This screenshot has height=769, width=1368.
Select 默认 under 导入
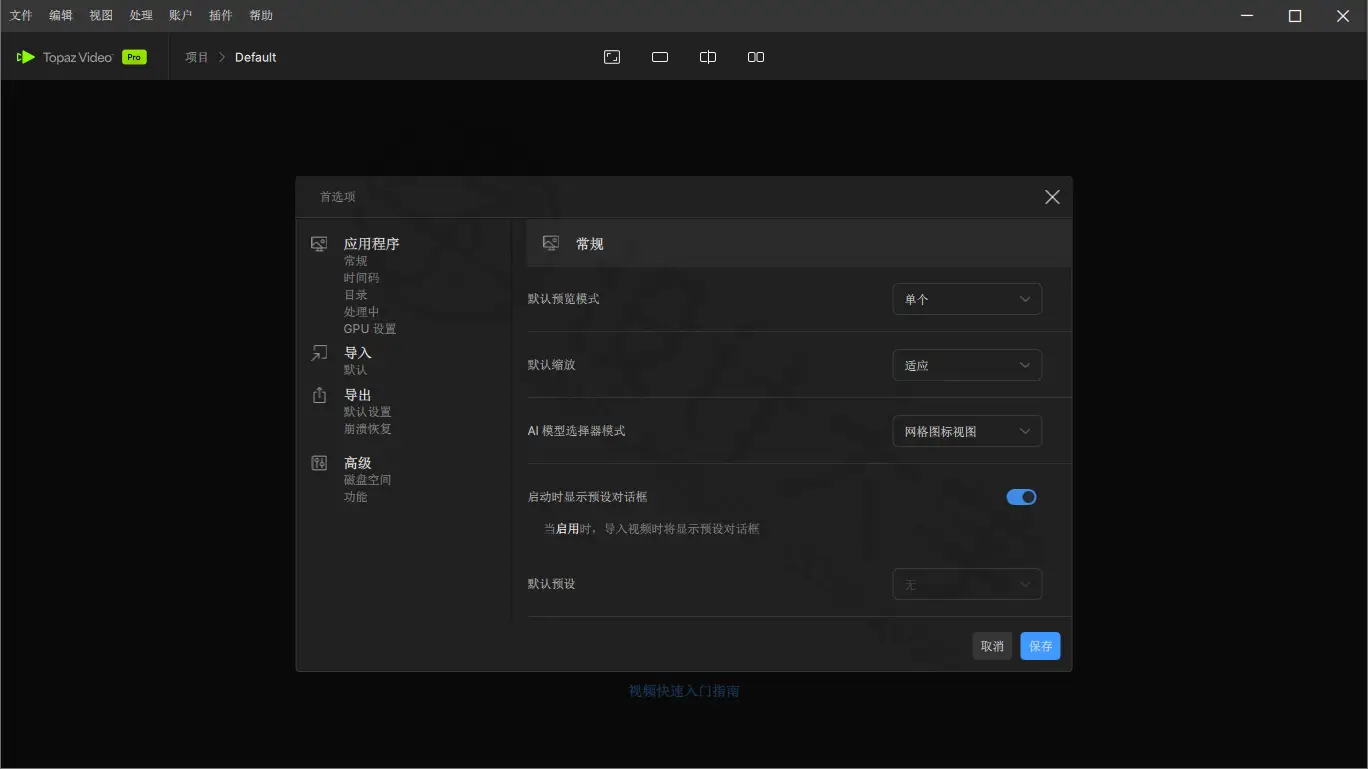point(355,370)
